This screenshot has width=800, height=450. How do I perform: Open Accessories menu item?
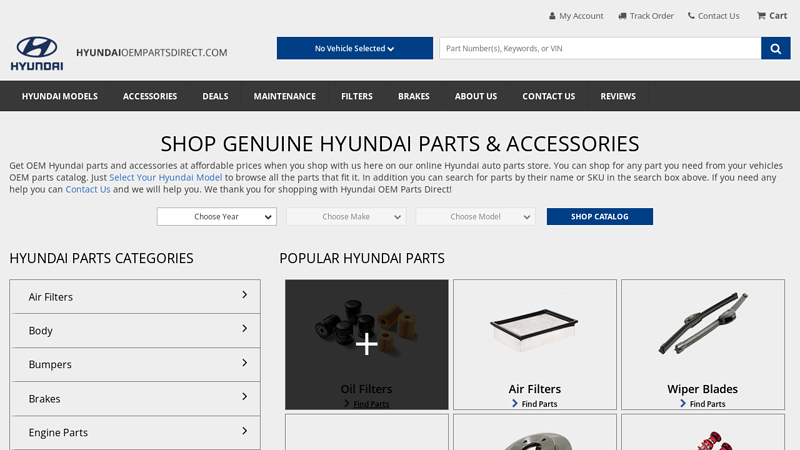point(150,96)
